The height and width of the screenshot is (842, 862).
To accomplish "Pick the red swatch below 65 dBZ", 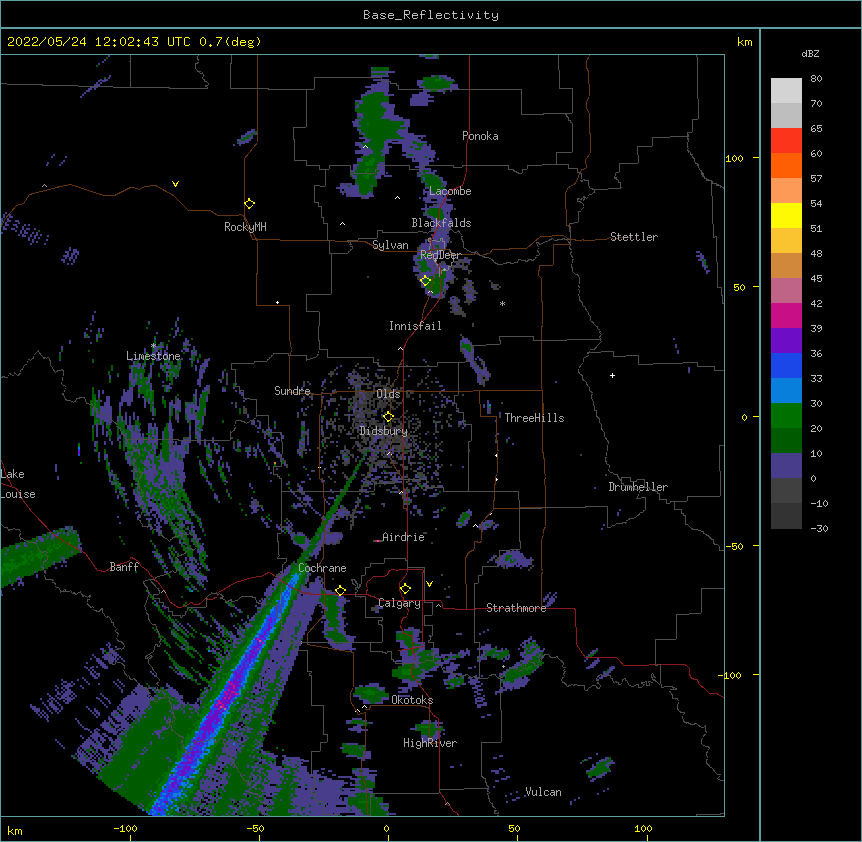I will coord(786,140).
